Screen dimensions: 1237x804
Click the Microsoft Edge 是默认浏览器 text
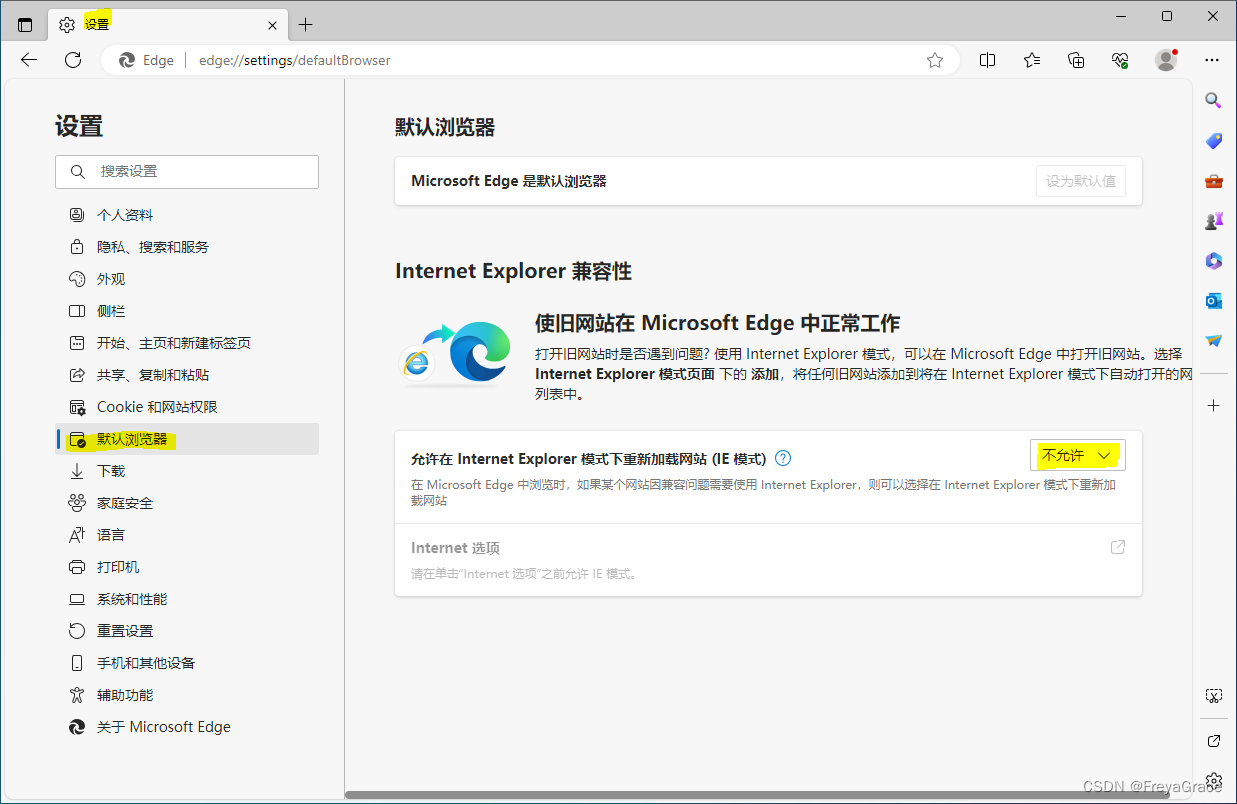pos(509,181)
